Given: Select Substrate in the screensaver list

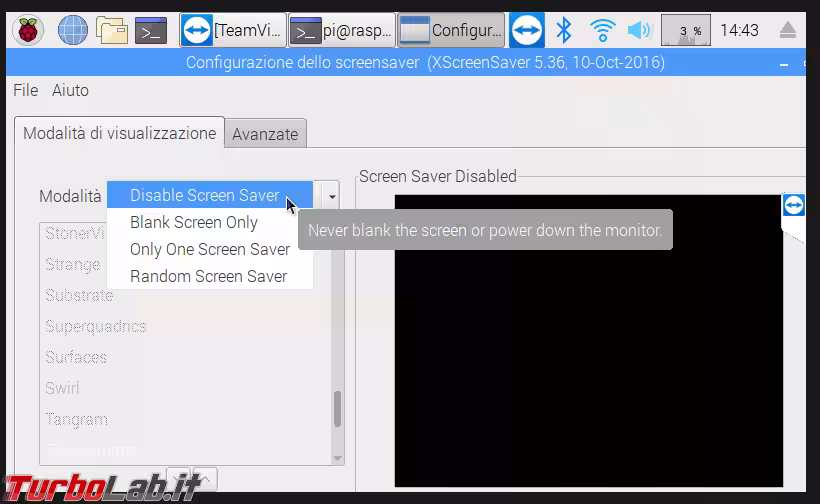Looking at the screenshot, I should click(x=79, y=295).
